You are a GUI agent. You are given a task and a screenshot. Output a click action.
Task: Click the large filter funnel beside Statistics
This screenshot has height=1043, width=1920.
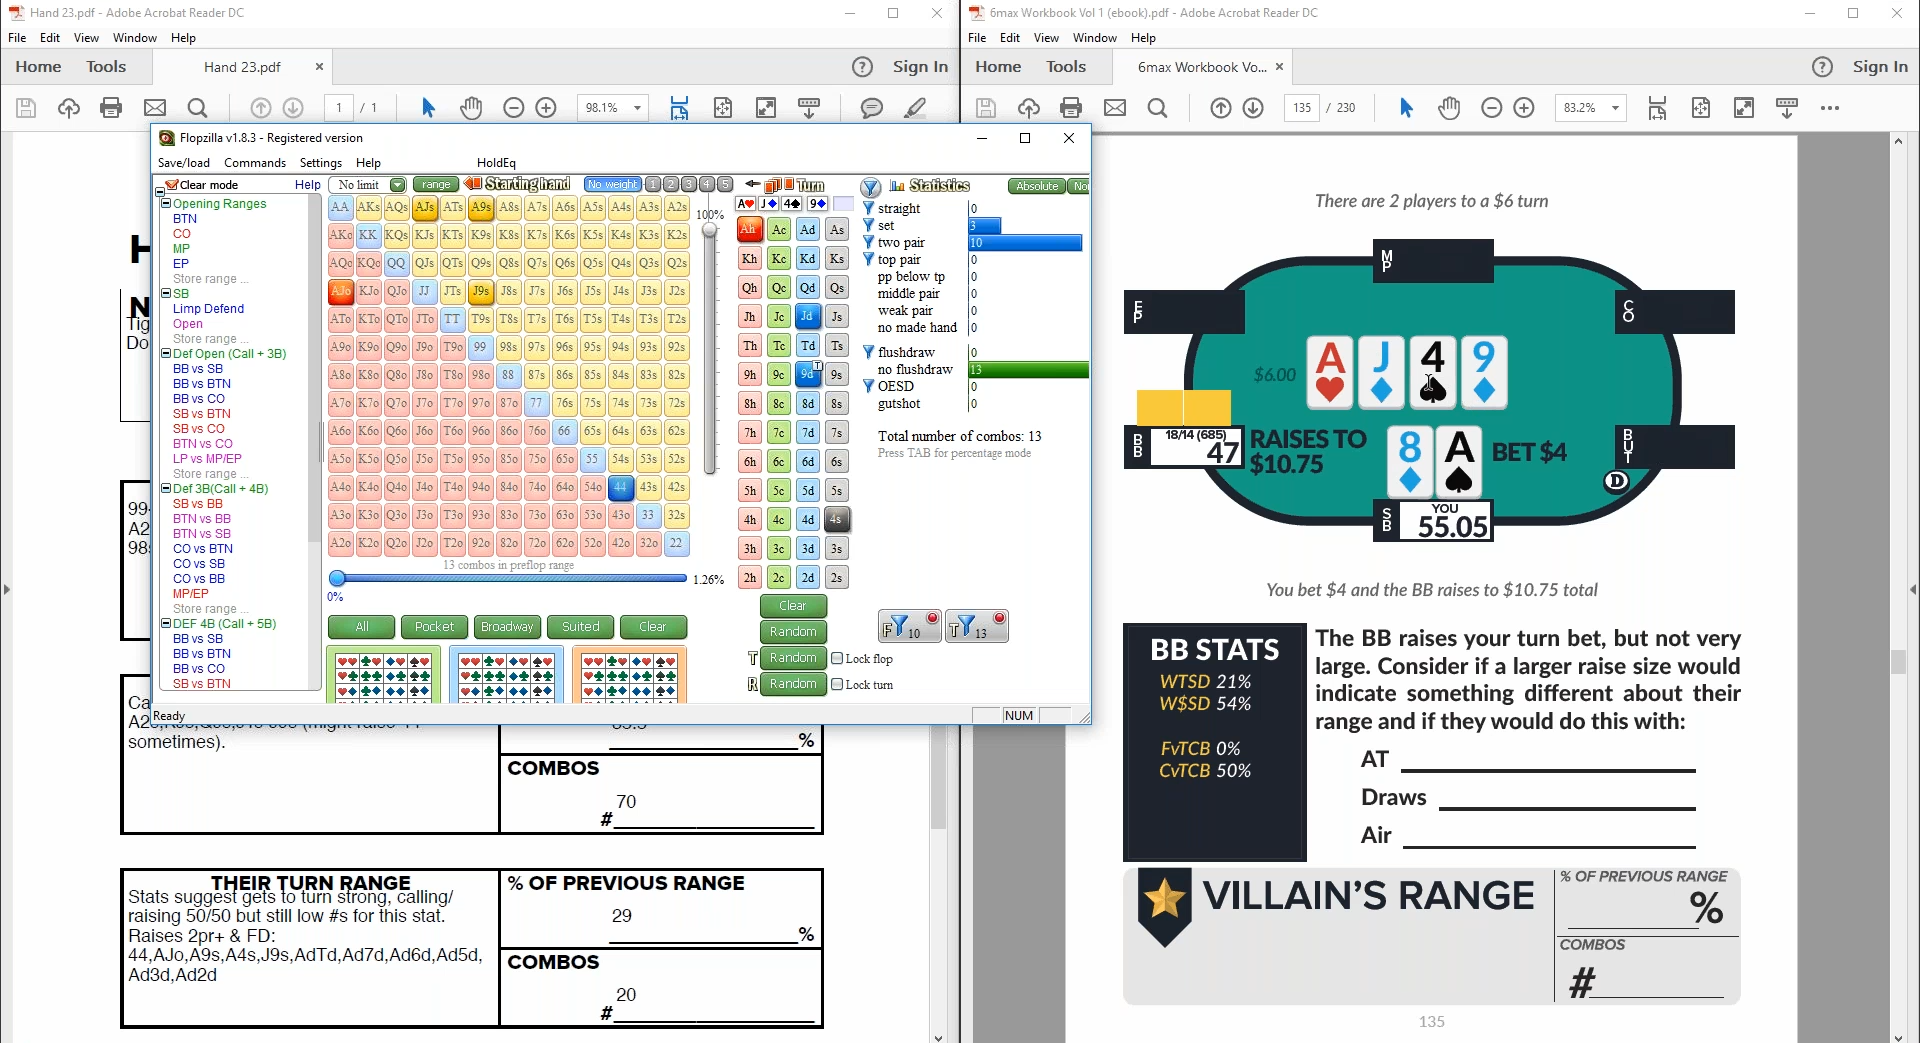(x=871, y=187)
